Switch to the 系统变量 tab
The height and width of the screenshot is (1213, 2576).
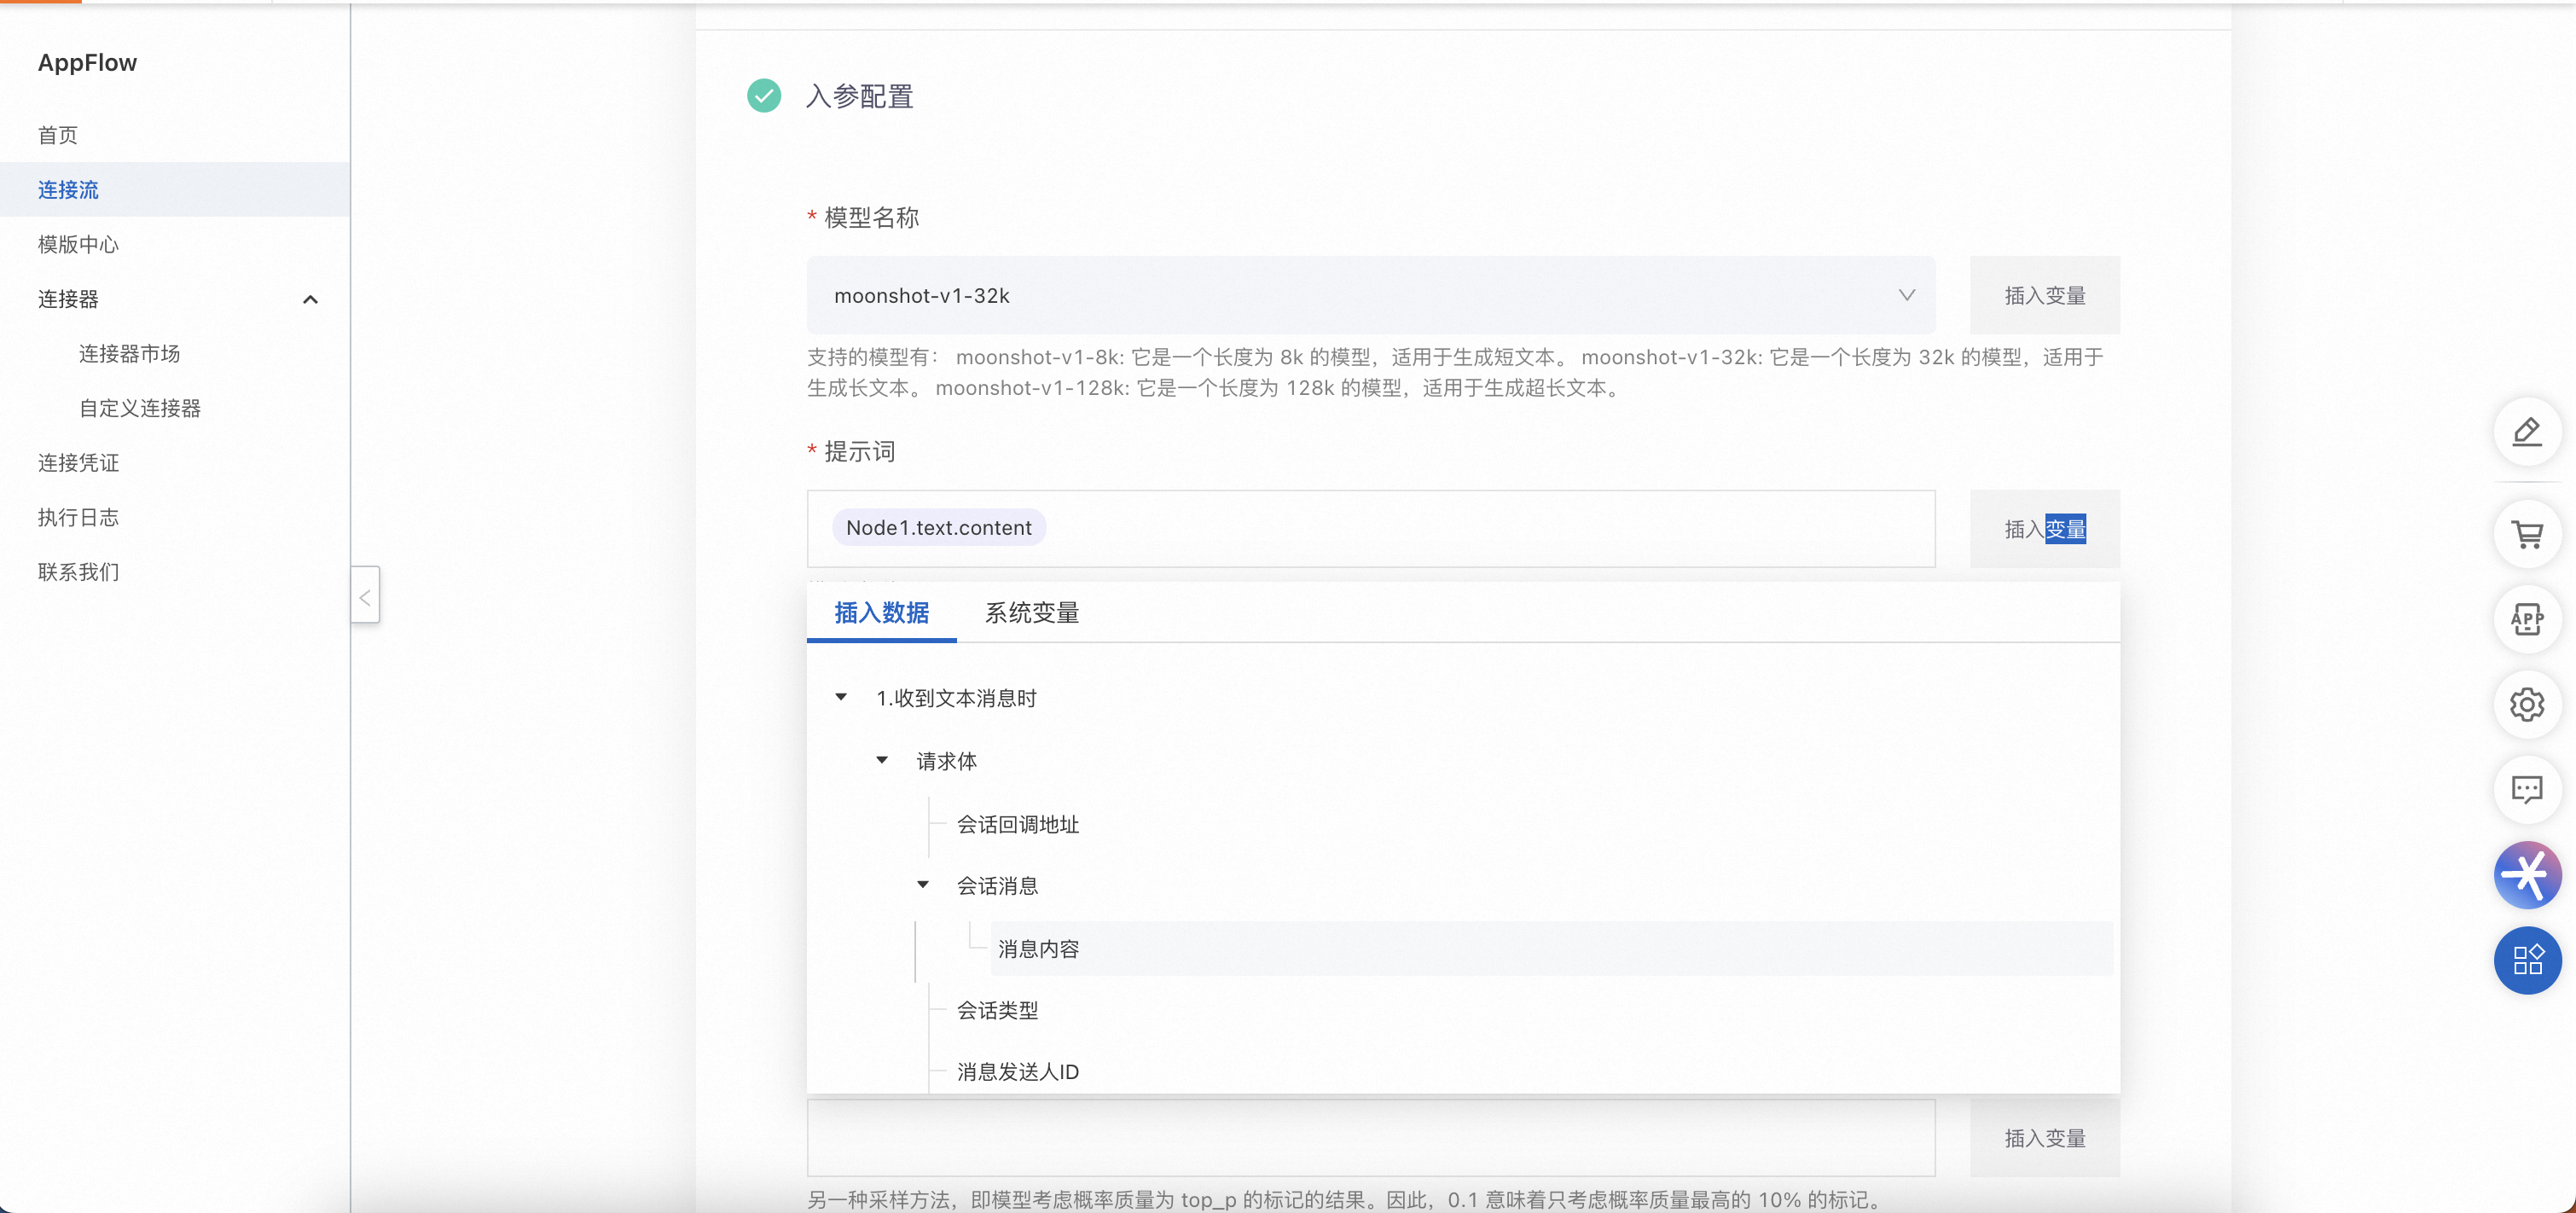tap(1031, 612)
